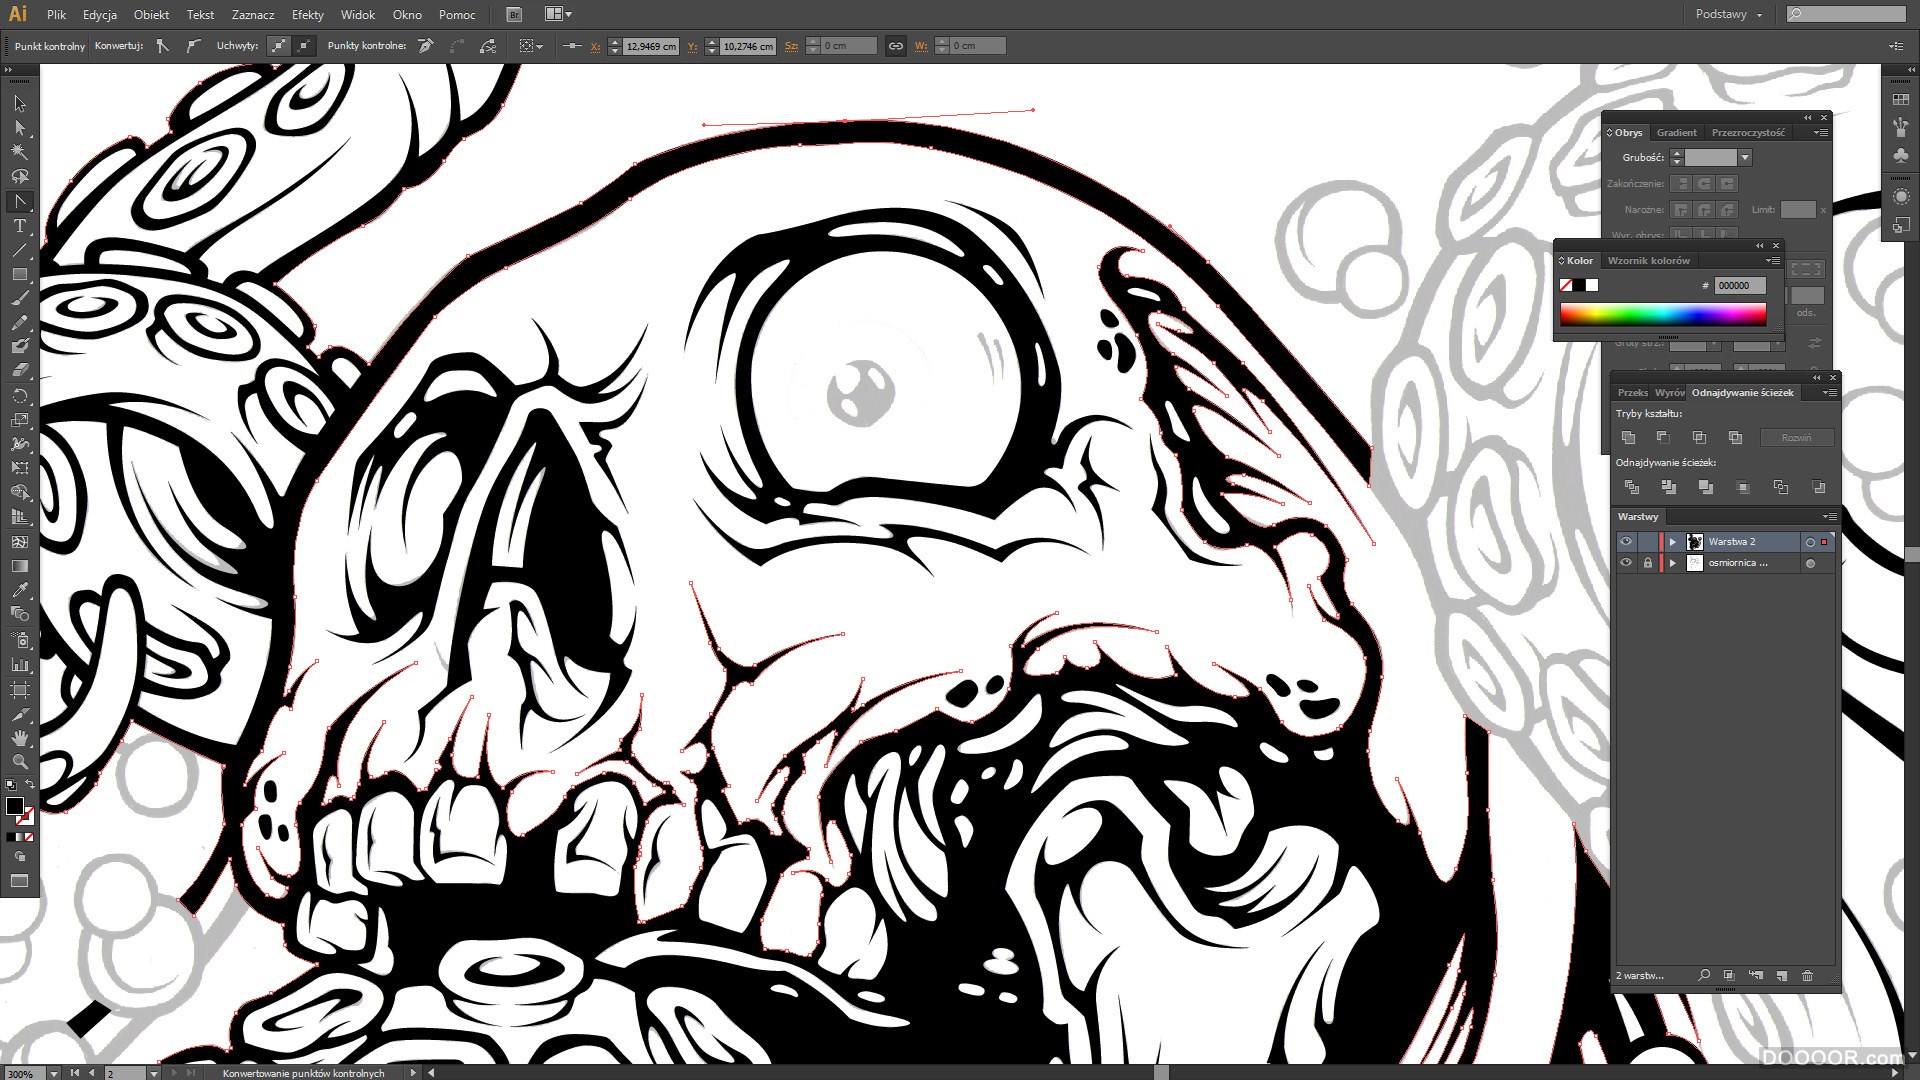Image resolution: width=1920 pixels, height=1080 pixels.
Task: Select the Magic Wand tool
Action: coord(19,152)
